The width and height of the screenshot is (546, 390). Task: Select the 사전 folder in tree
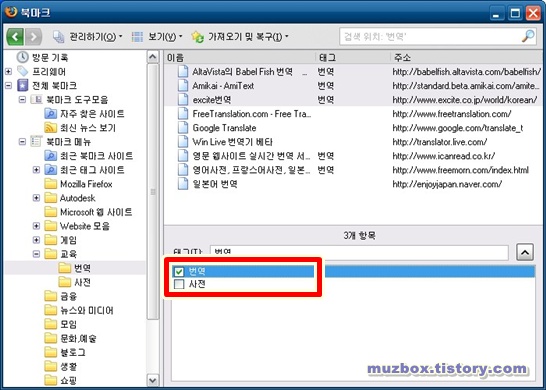click(x=75, y=282)
